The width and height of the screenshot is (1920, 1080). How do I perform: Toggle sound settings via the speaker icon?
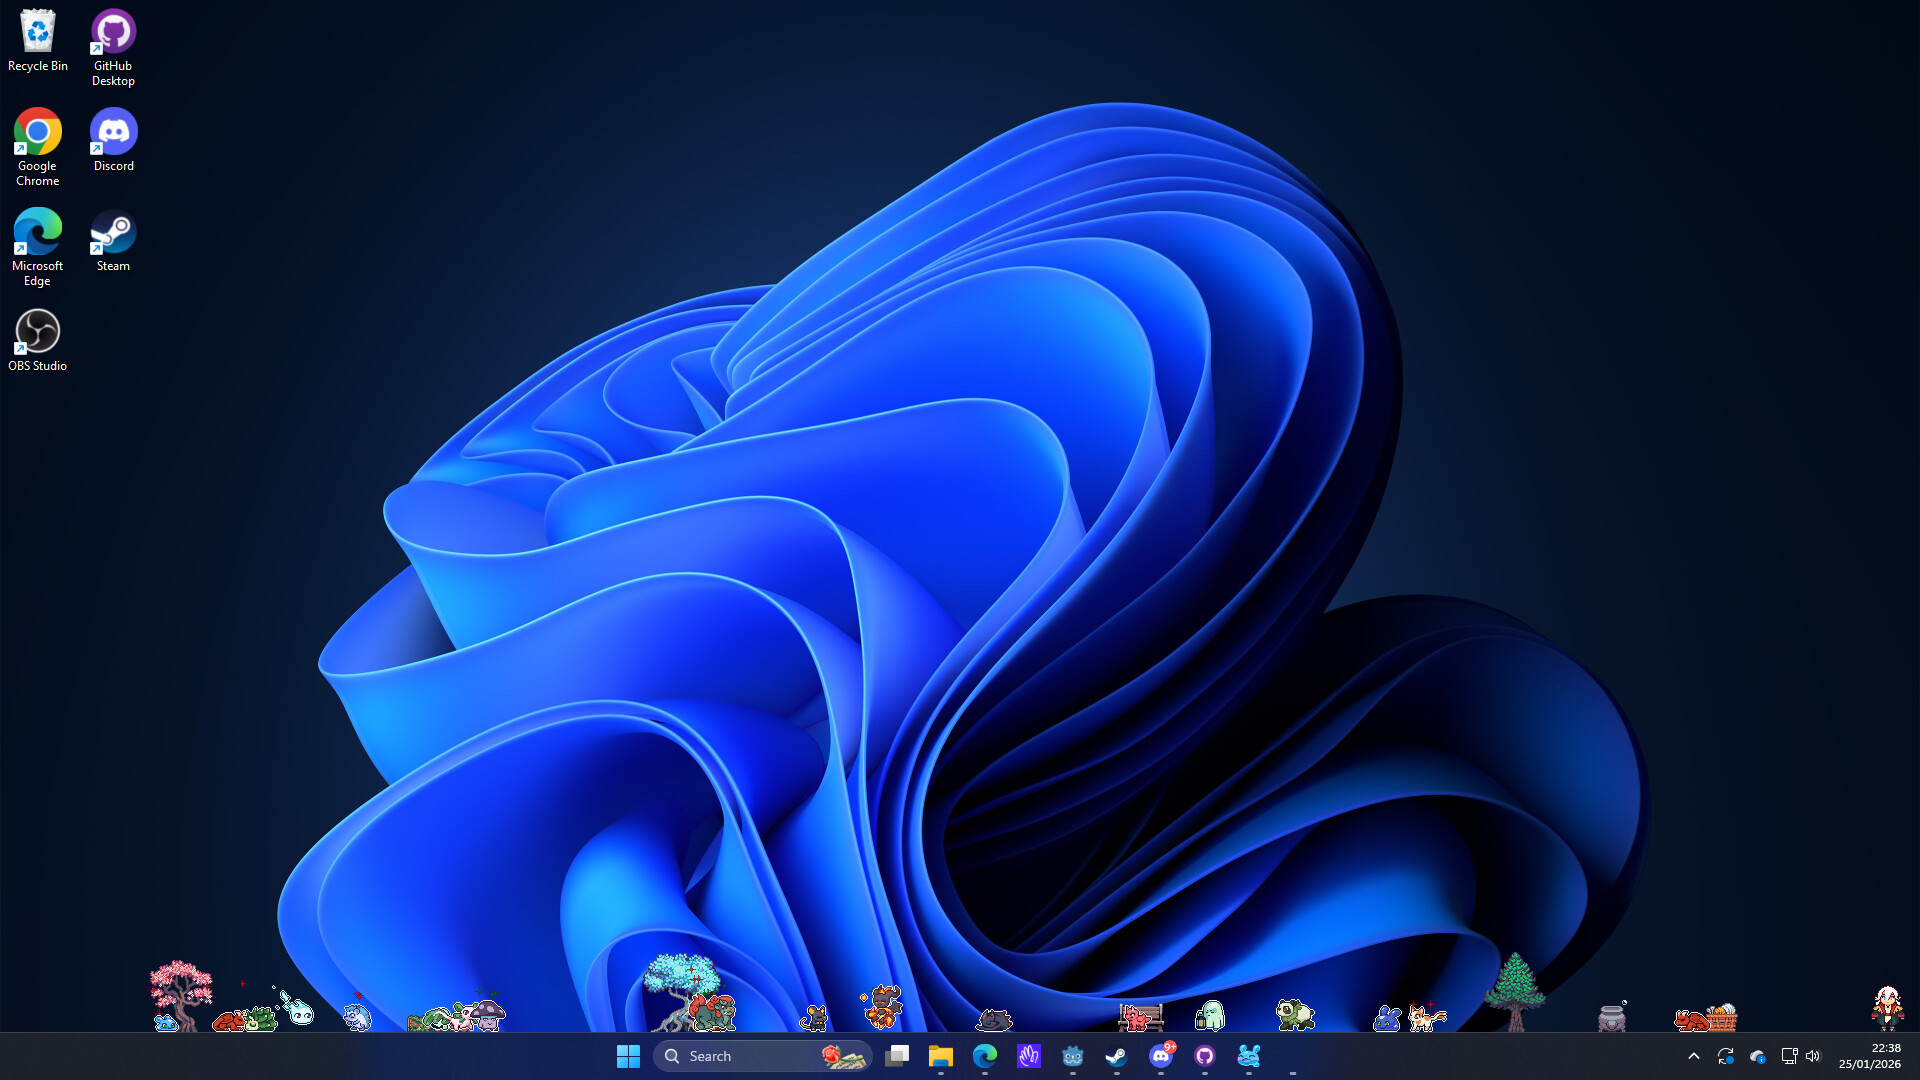coord(1813,1057)
